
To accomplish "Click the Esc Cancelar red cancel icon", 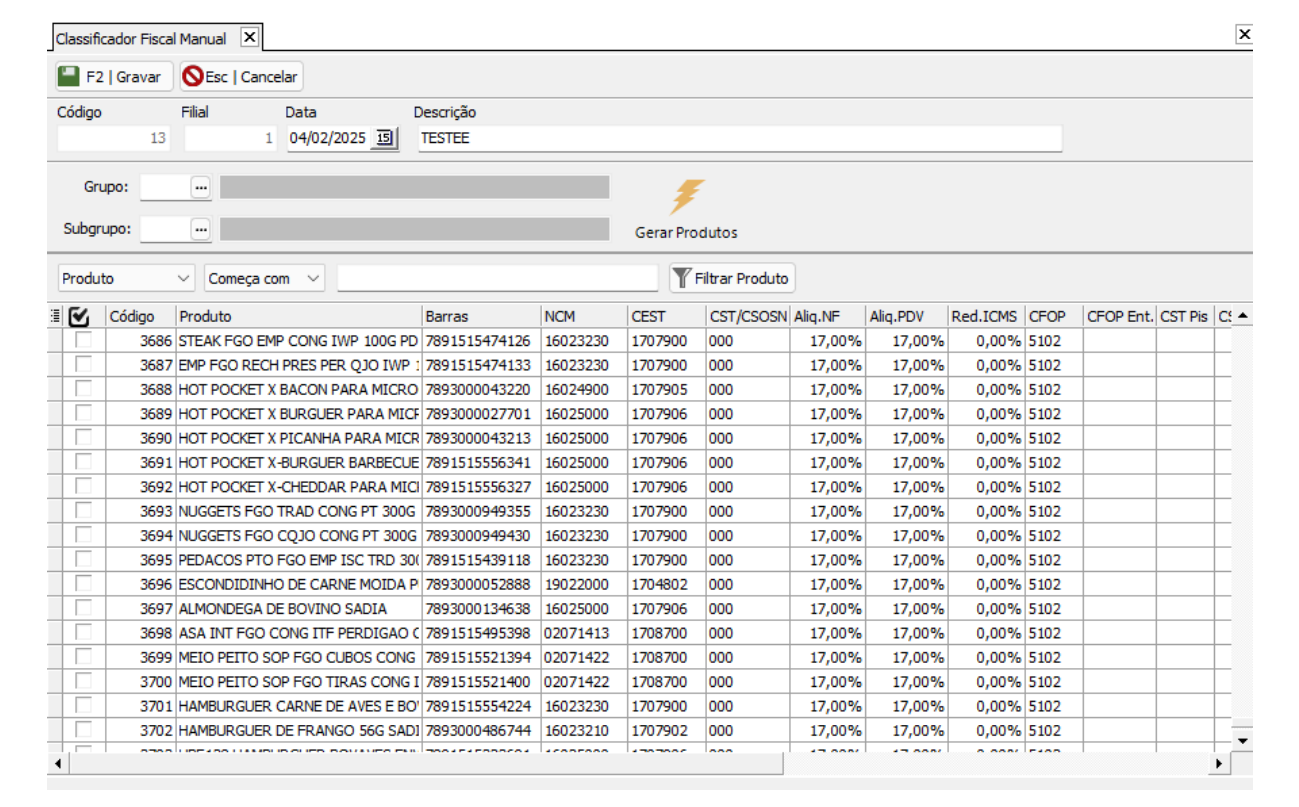I will pyautogui.click(x=192, y=77).
